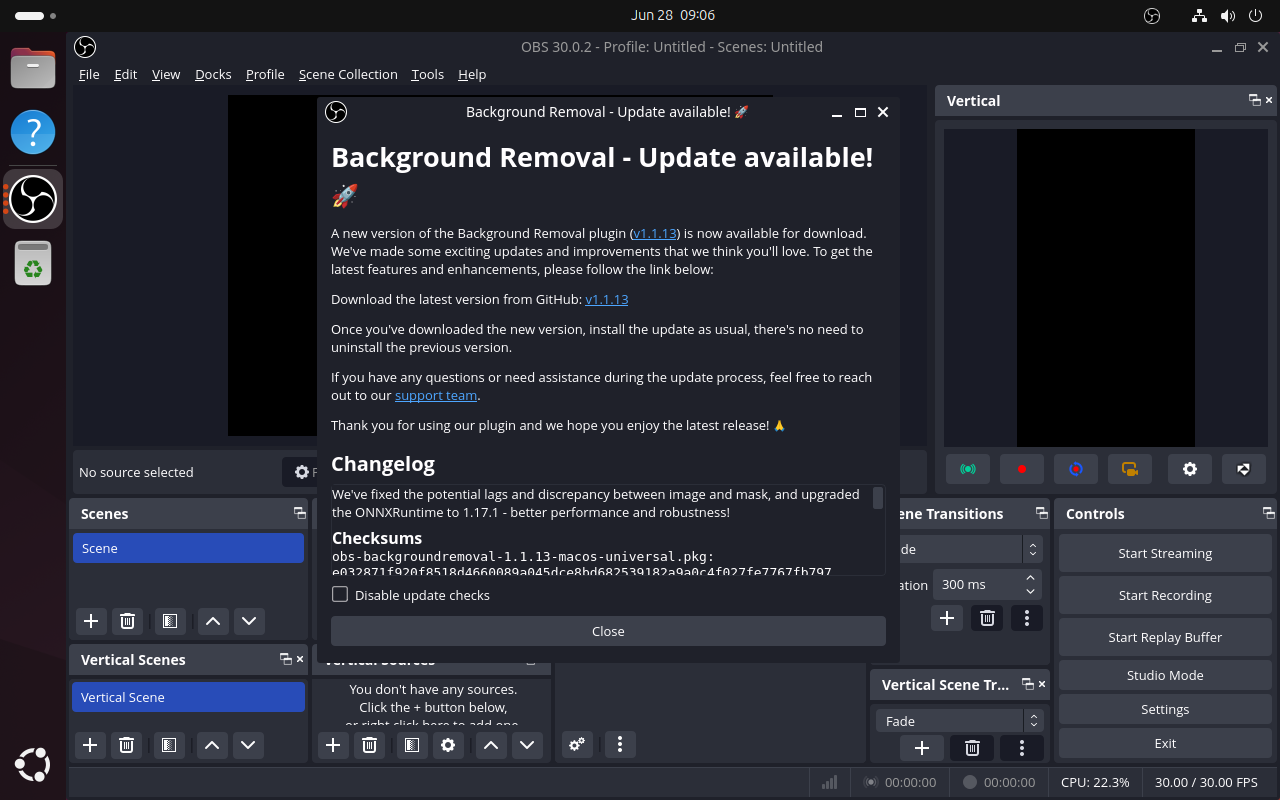Open the support team link
Viewport: 1280px width, 800px height.
pos(436,395)
